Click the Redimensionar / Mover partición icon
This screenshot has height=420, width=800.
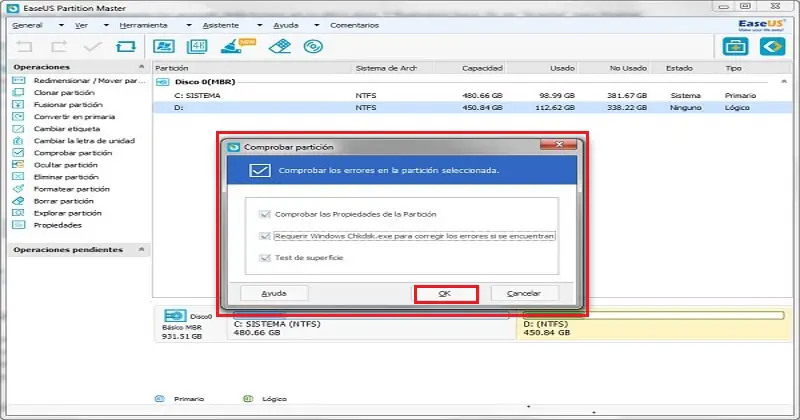tap(18, 80)
